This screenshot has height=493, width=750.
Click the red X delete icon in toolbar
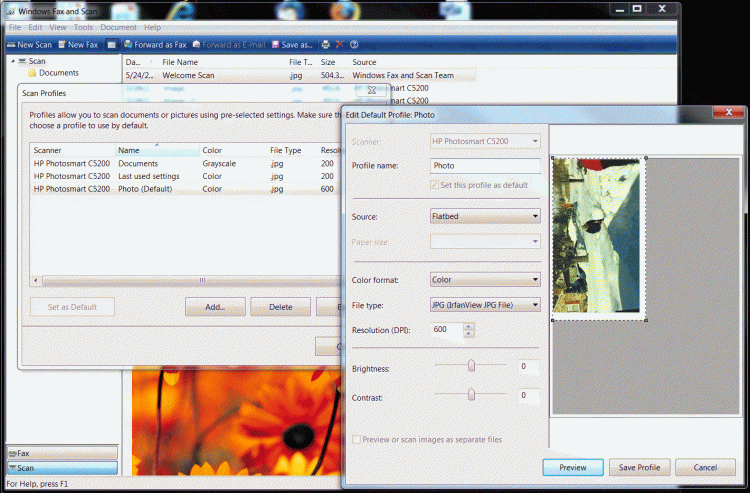click(340, 44)
